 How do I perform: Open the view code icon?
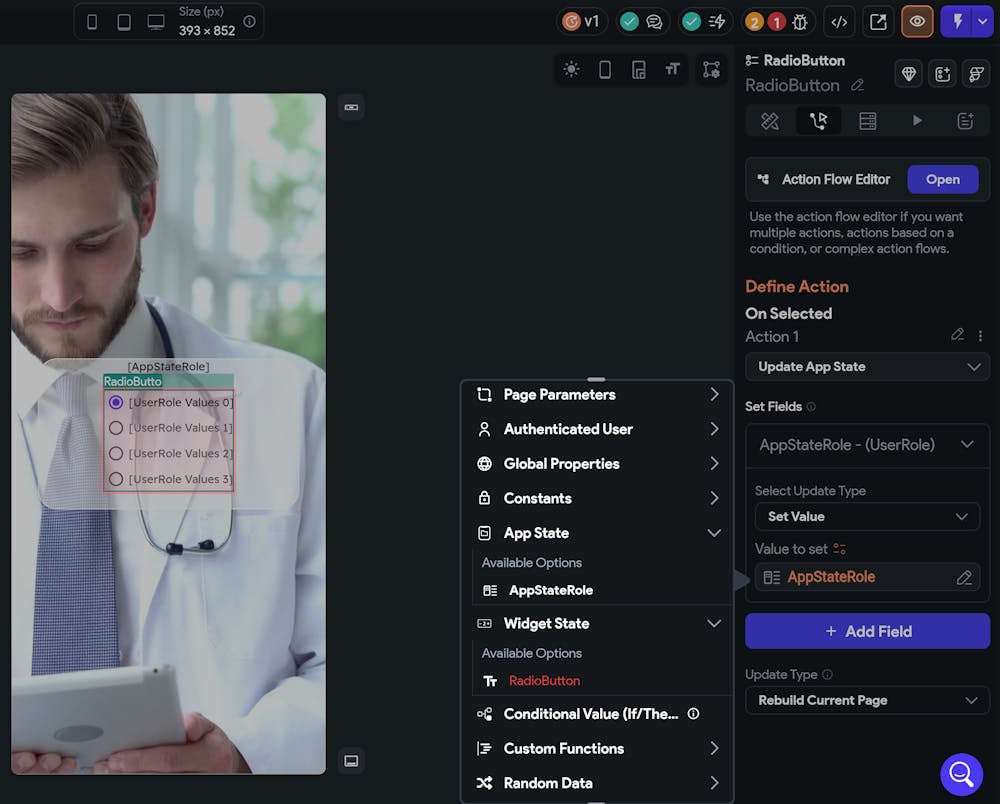click(x=839, y=22)
